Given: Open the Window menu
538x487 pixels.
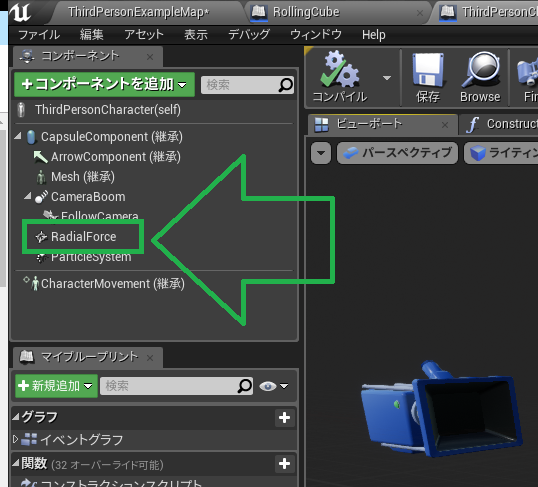Looking at the screenshot, I should (x=316, y=35).
